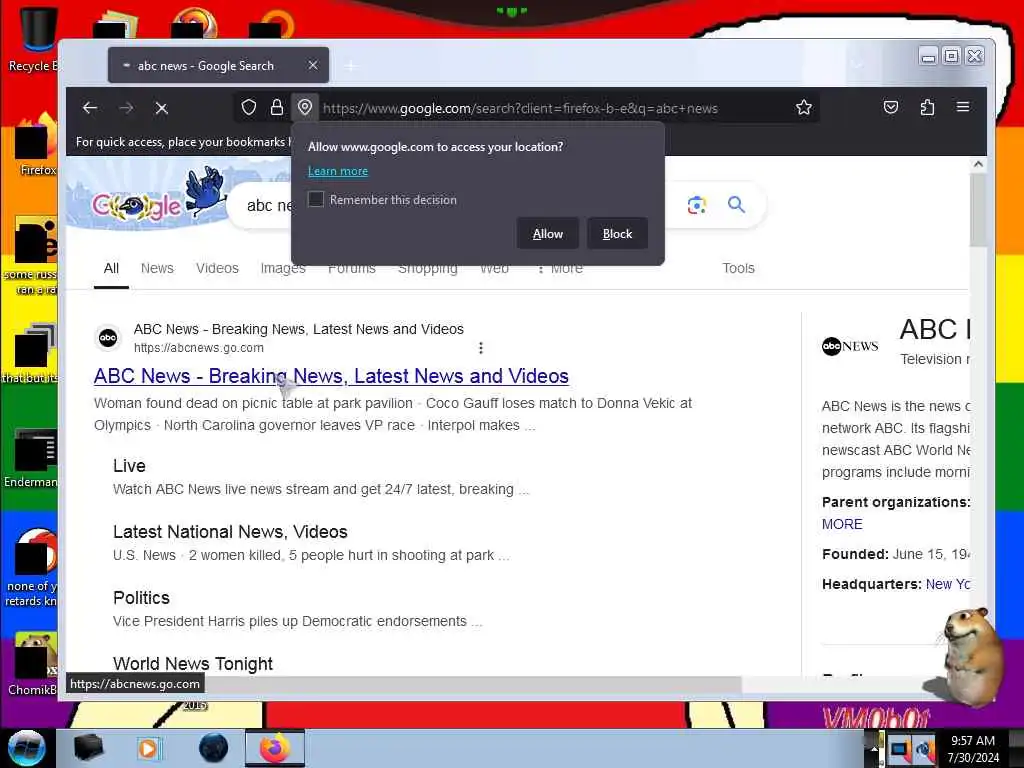Click the ABC favicon in first result

108,338
